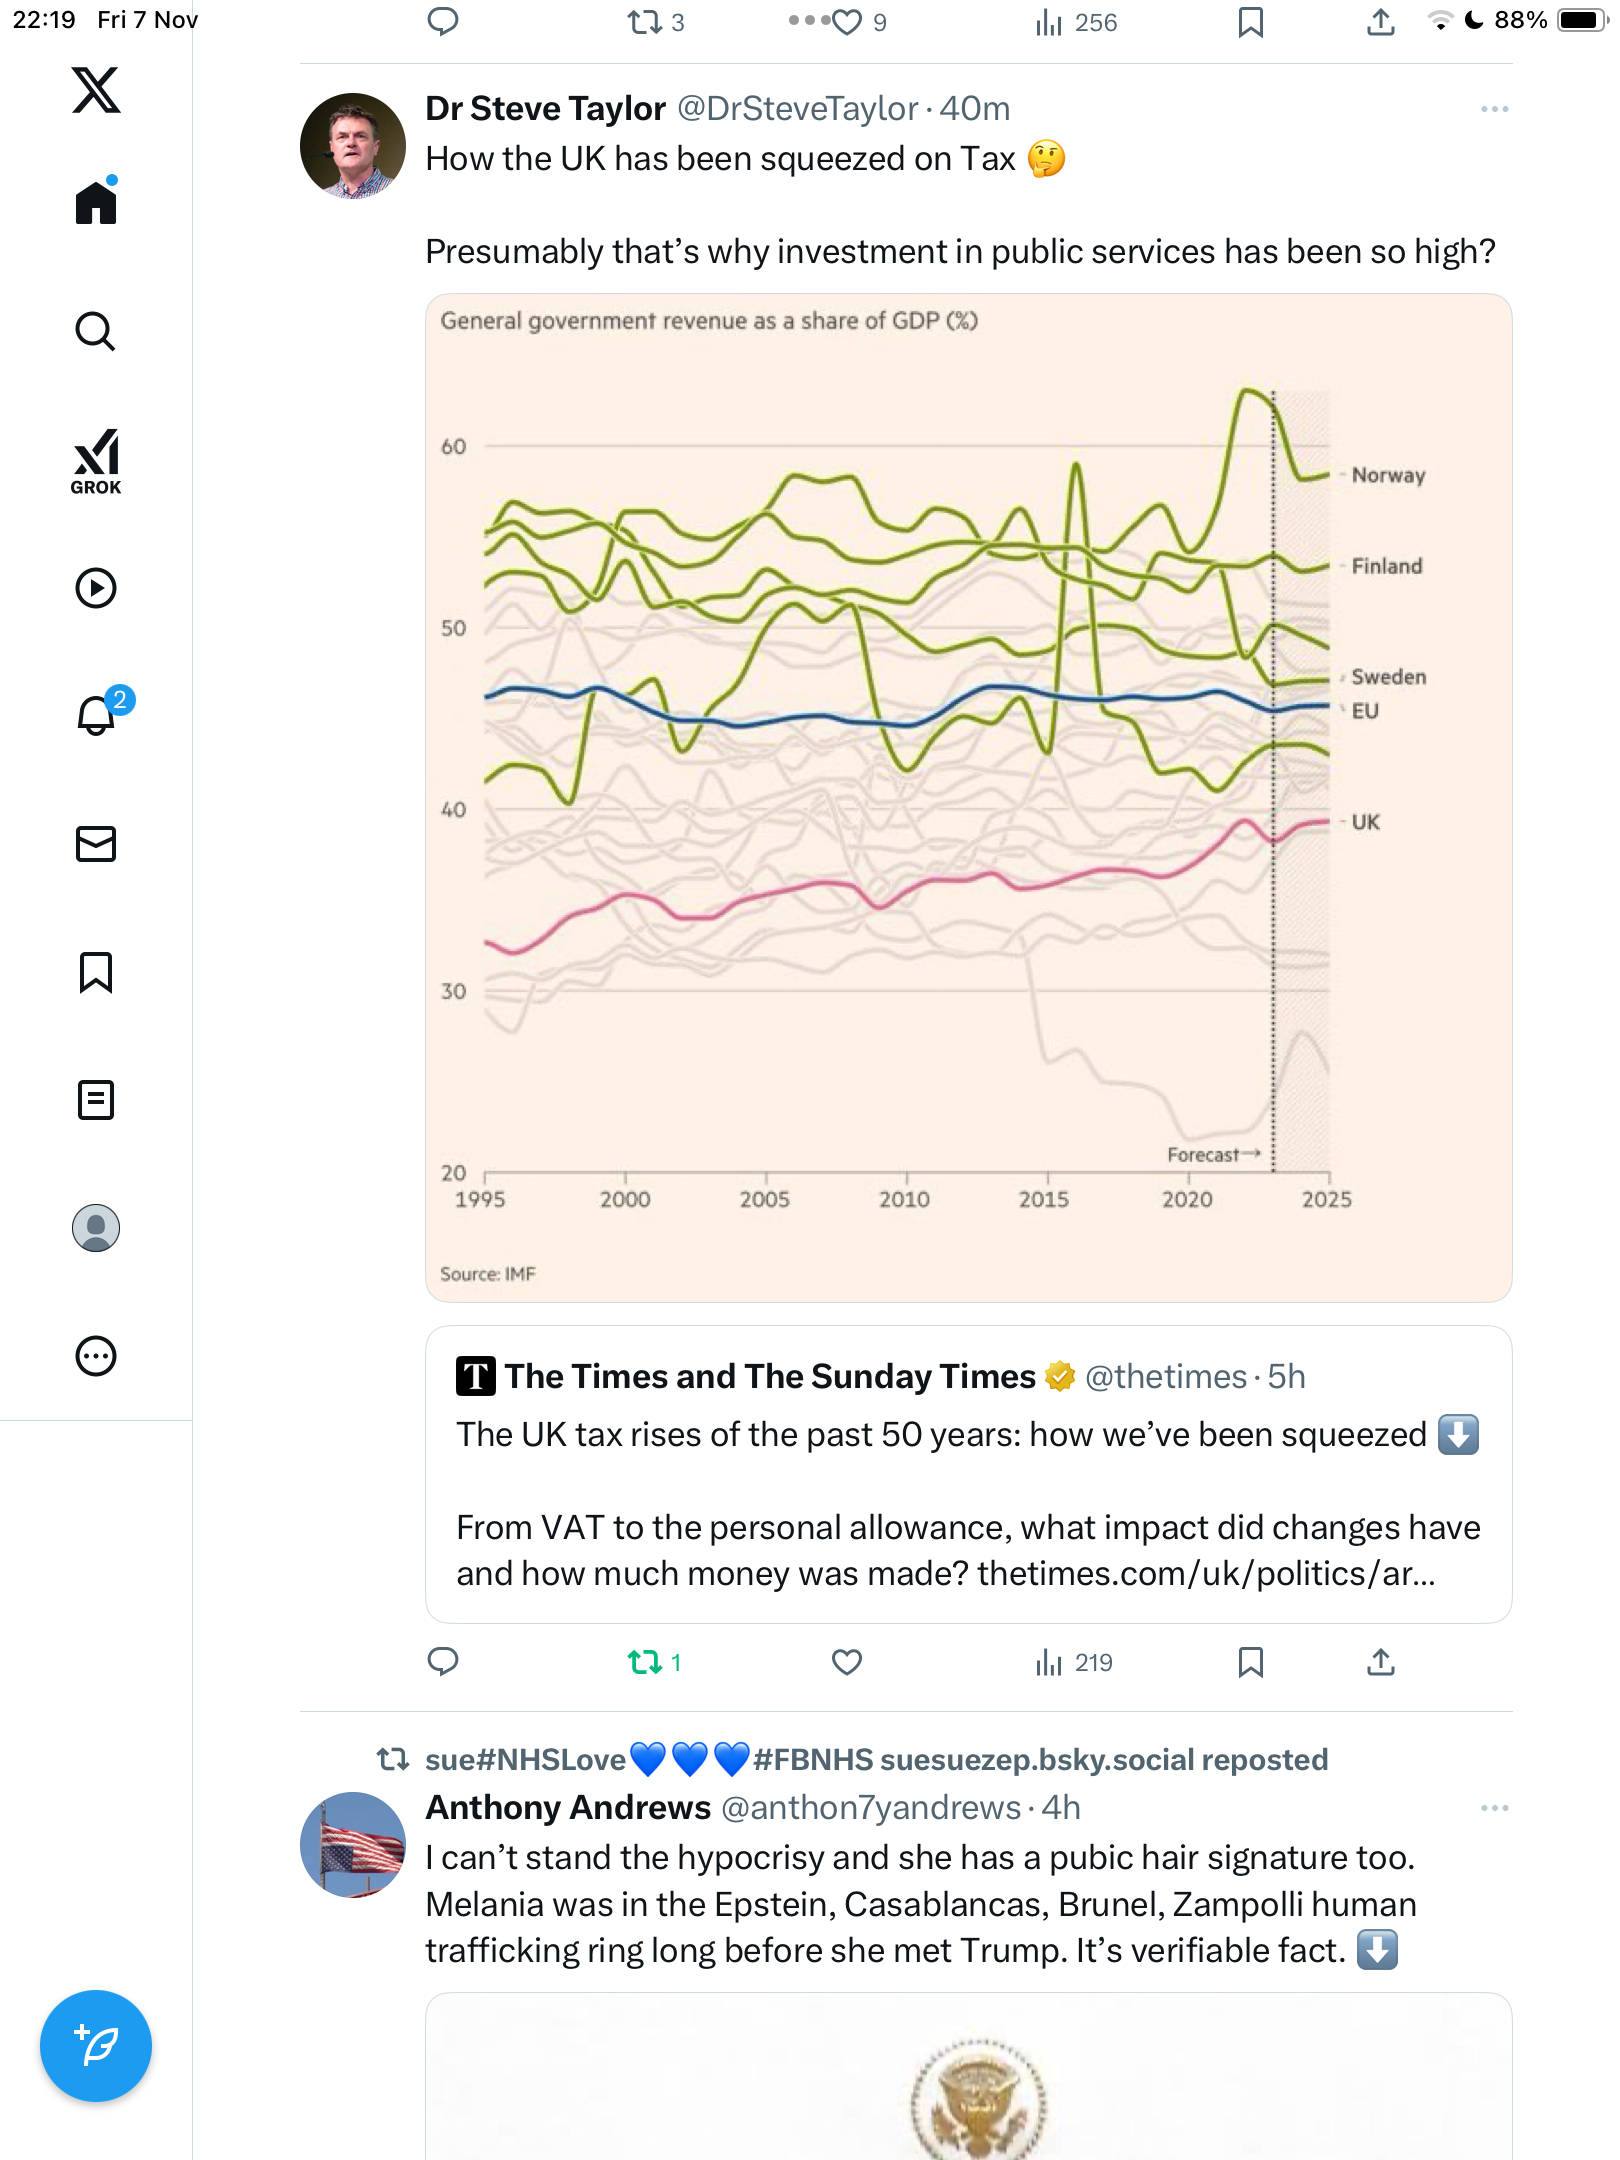Screen dimensions: 1620x2160
Task: Expand the sidebar More circle menu
Action: coord(96,1356)
